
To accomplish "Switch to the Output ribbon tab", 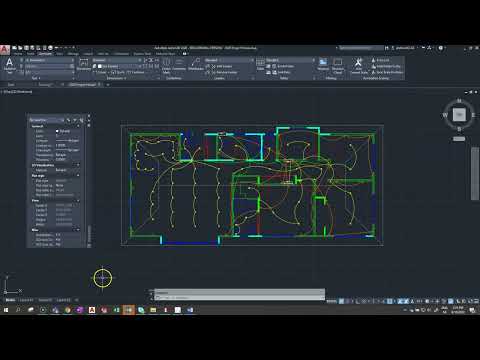I will pyautogui.click(x=88, y=54).
